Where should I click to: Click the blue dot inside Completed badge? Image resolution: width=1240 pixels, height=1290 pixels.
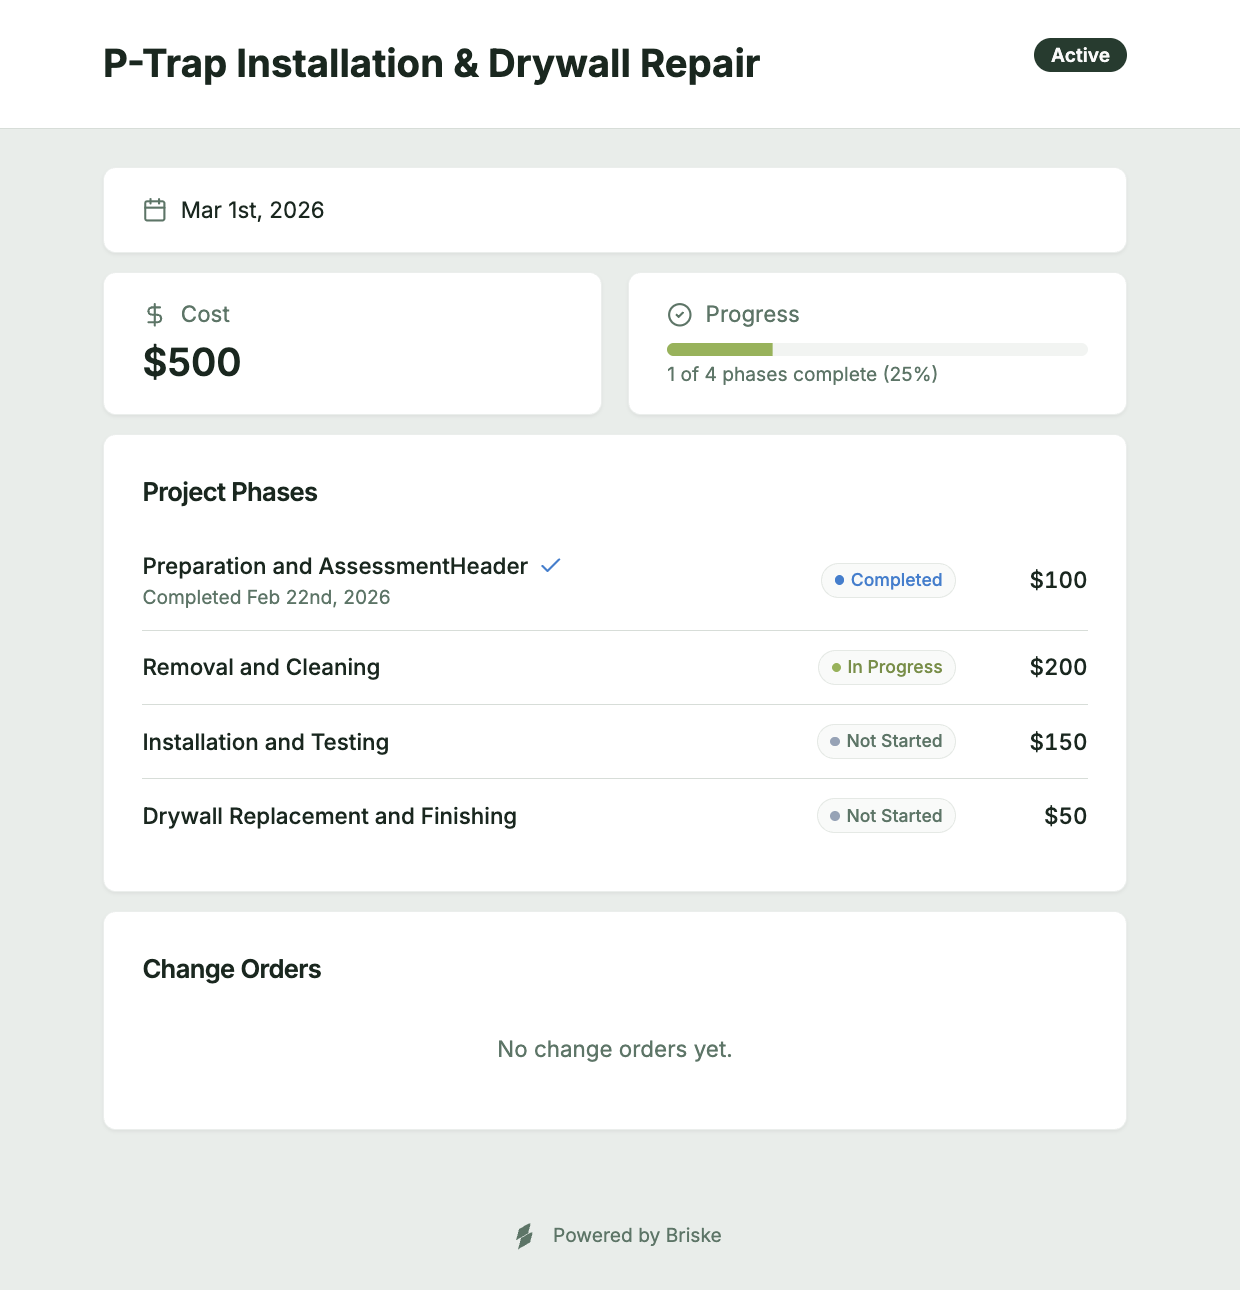(840, 580)
